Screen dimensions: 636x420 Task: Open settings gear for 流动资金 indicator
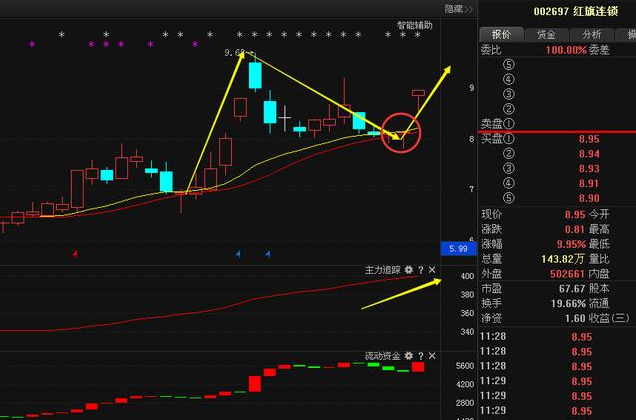(408, 355)
